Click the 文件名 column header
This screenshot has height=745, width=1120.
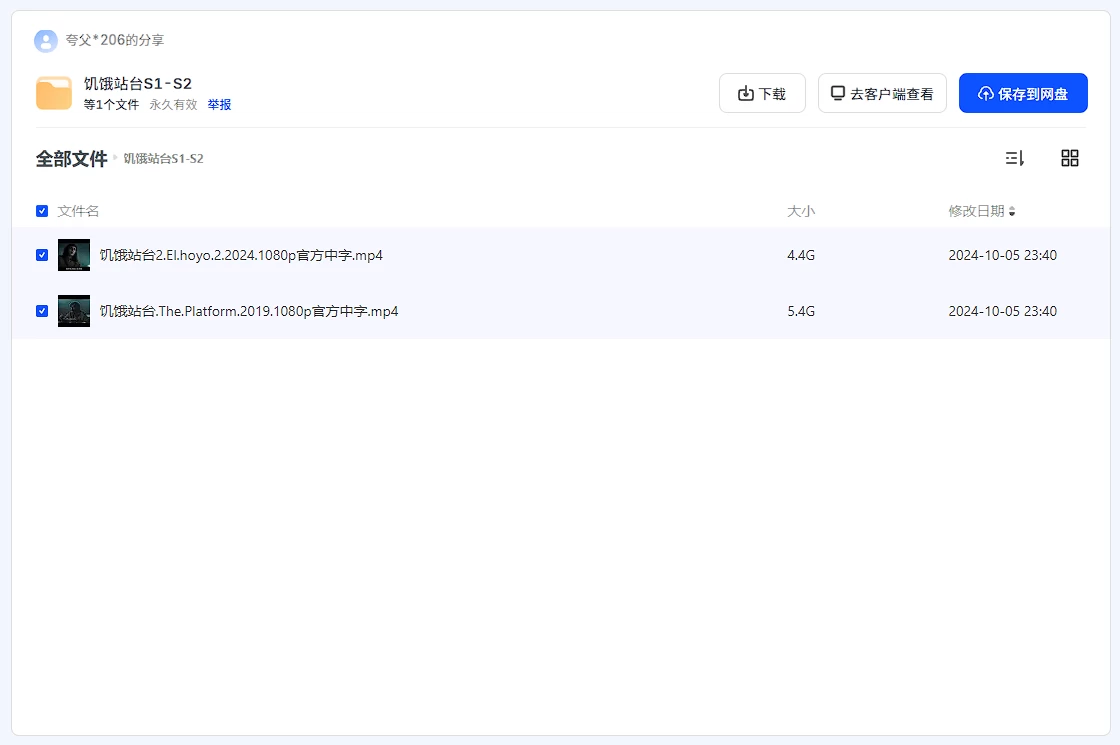click(x=78, y=211)
